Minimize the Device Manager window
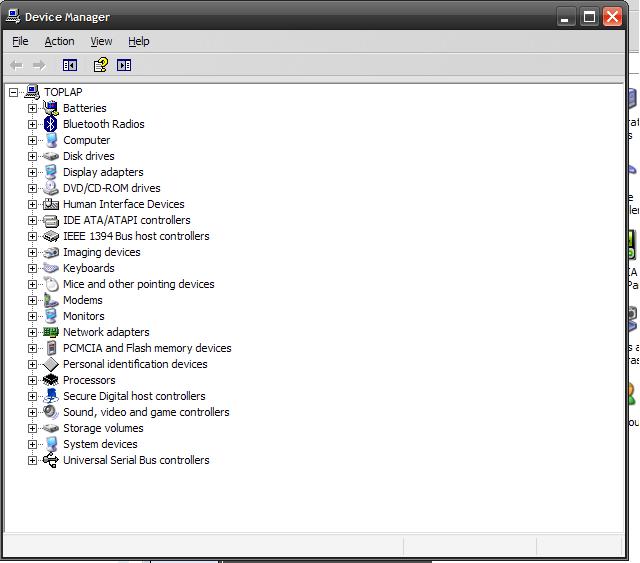The height and width of the screenshot is (563, 640). coord(565,17)
